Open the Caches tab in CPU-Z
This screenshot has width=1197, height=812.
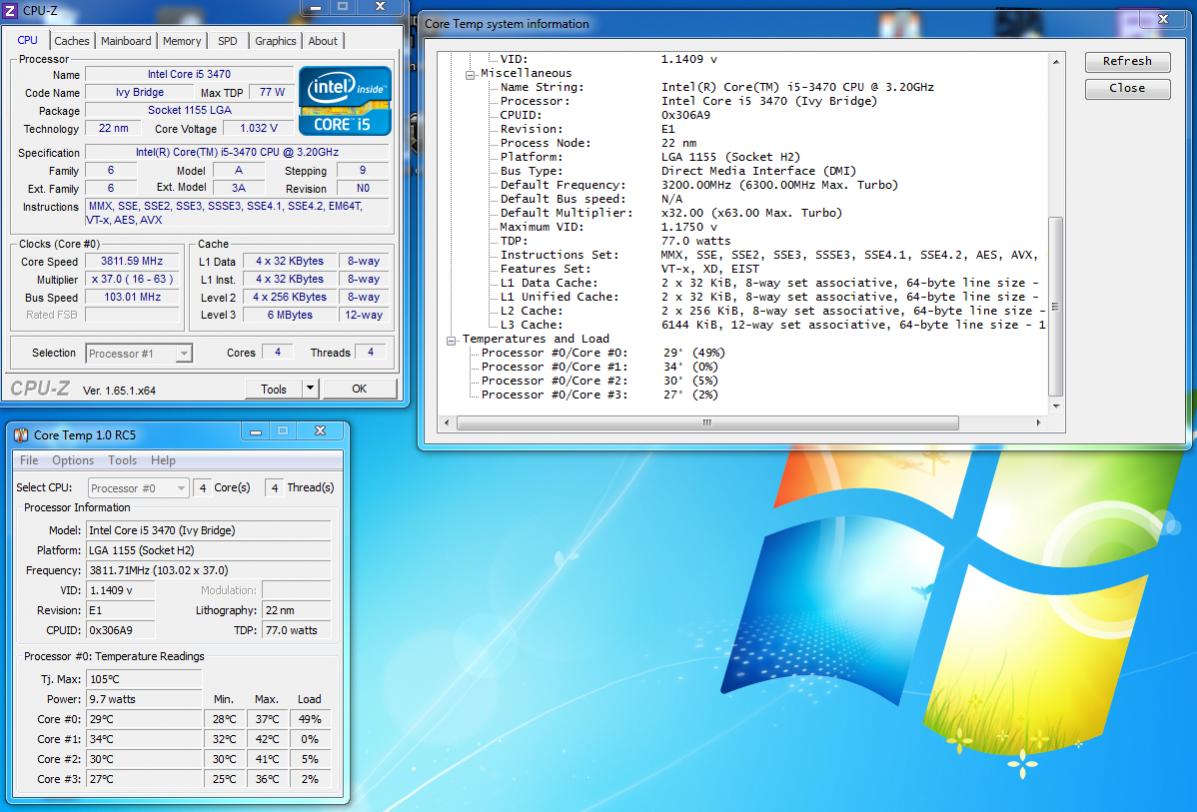click(x=72, y=41)
